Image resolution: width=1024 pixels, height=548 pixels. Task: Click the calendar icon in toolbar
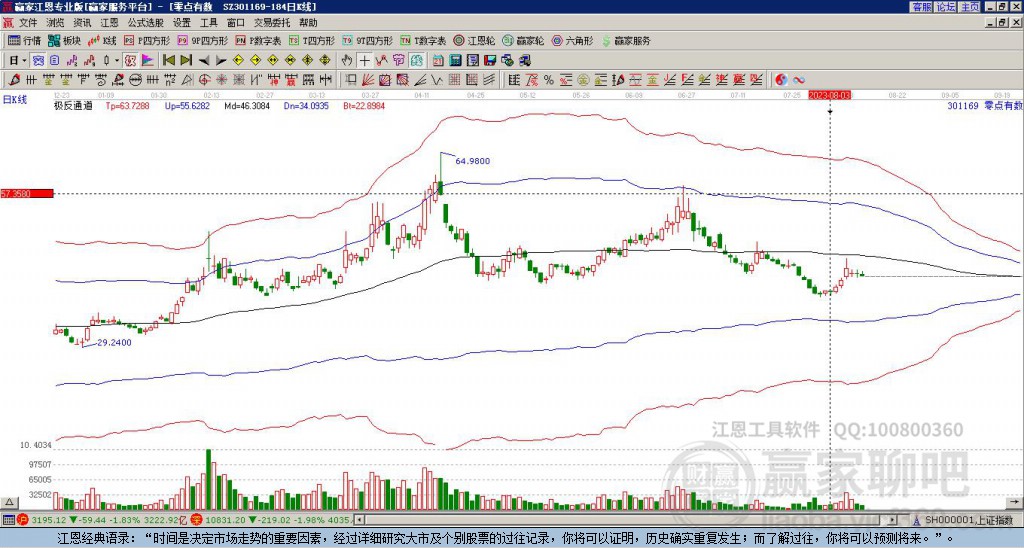[438, 61]
